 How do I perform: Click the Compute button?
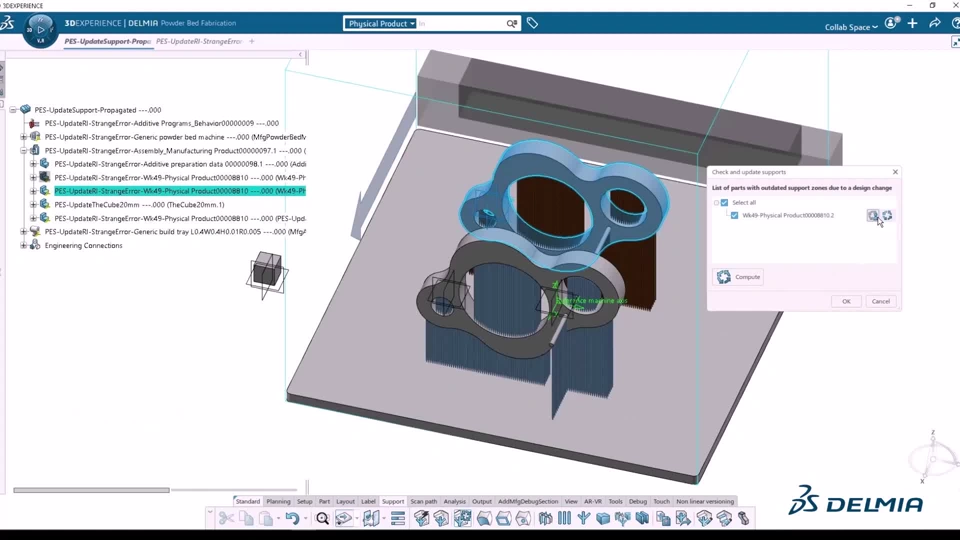tap(738, 277)
